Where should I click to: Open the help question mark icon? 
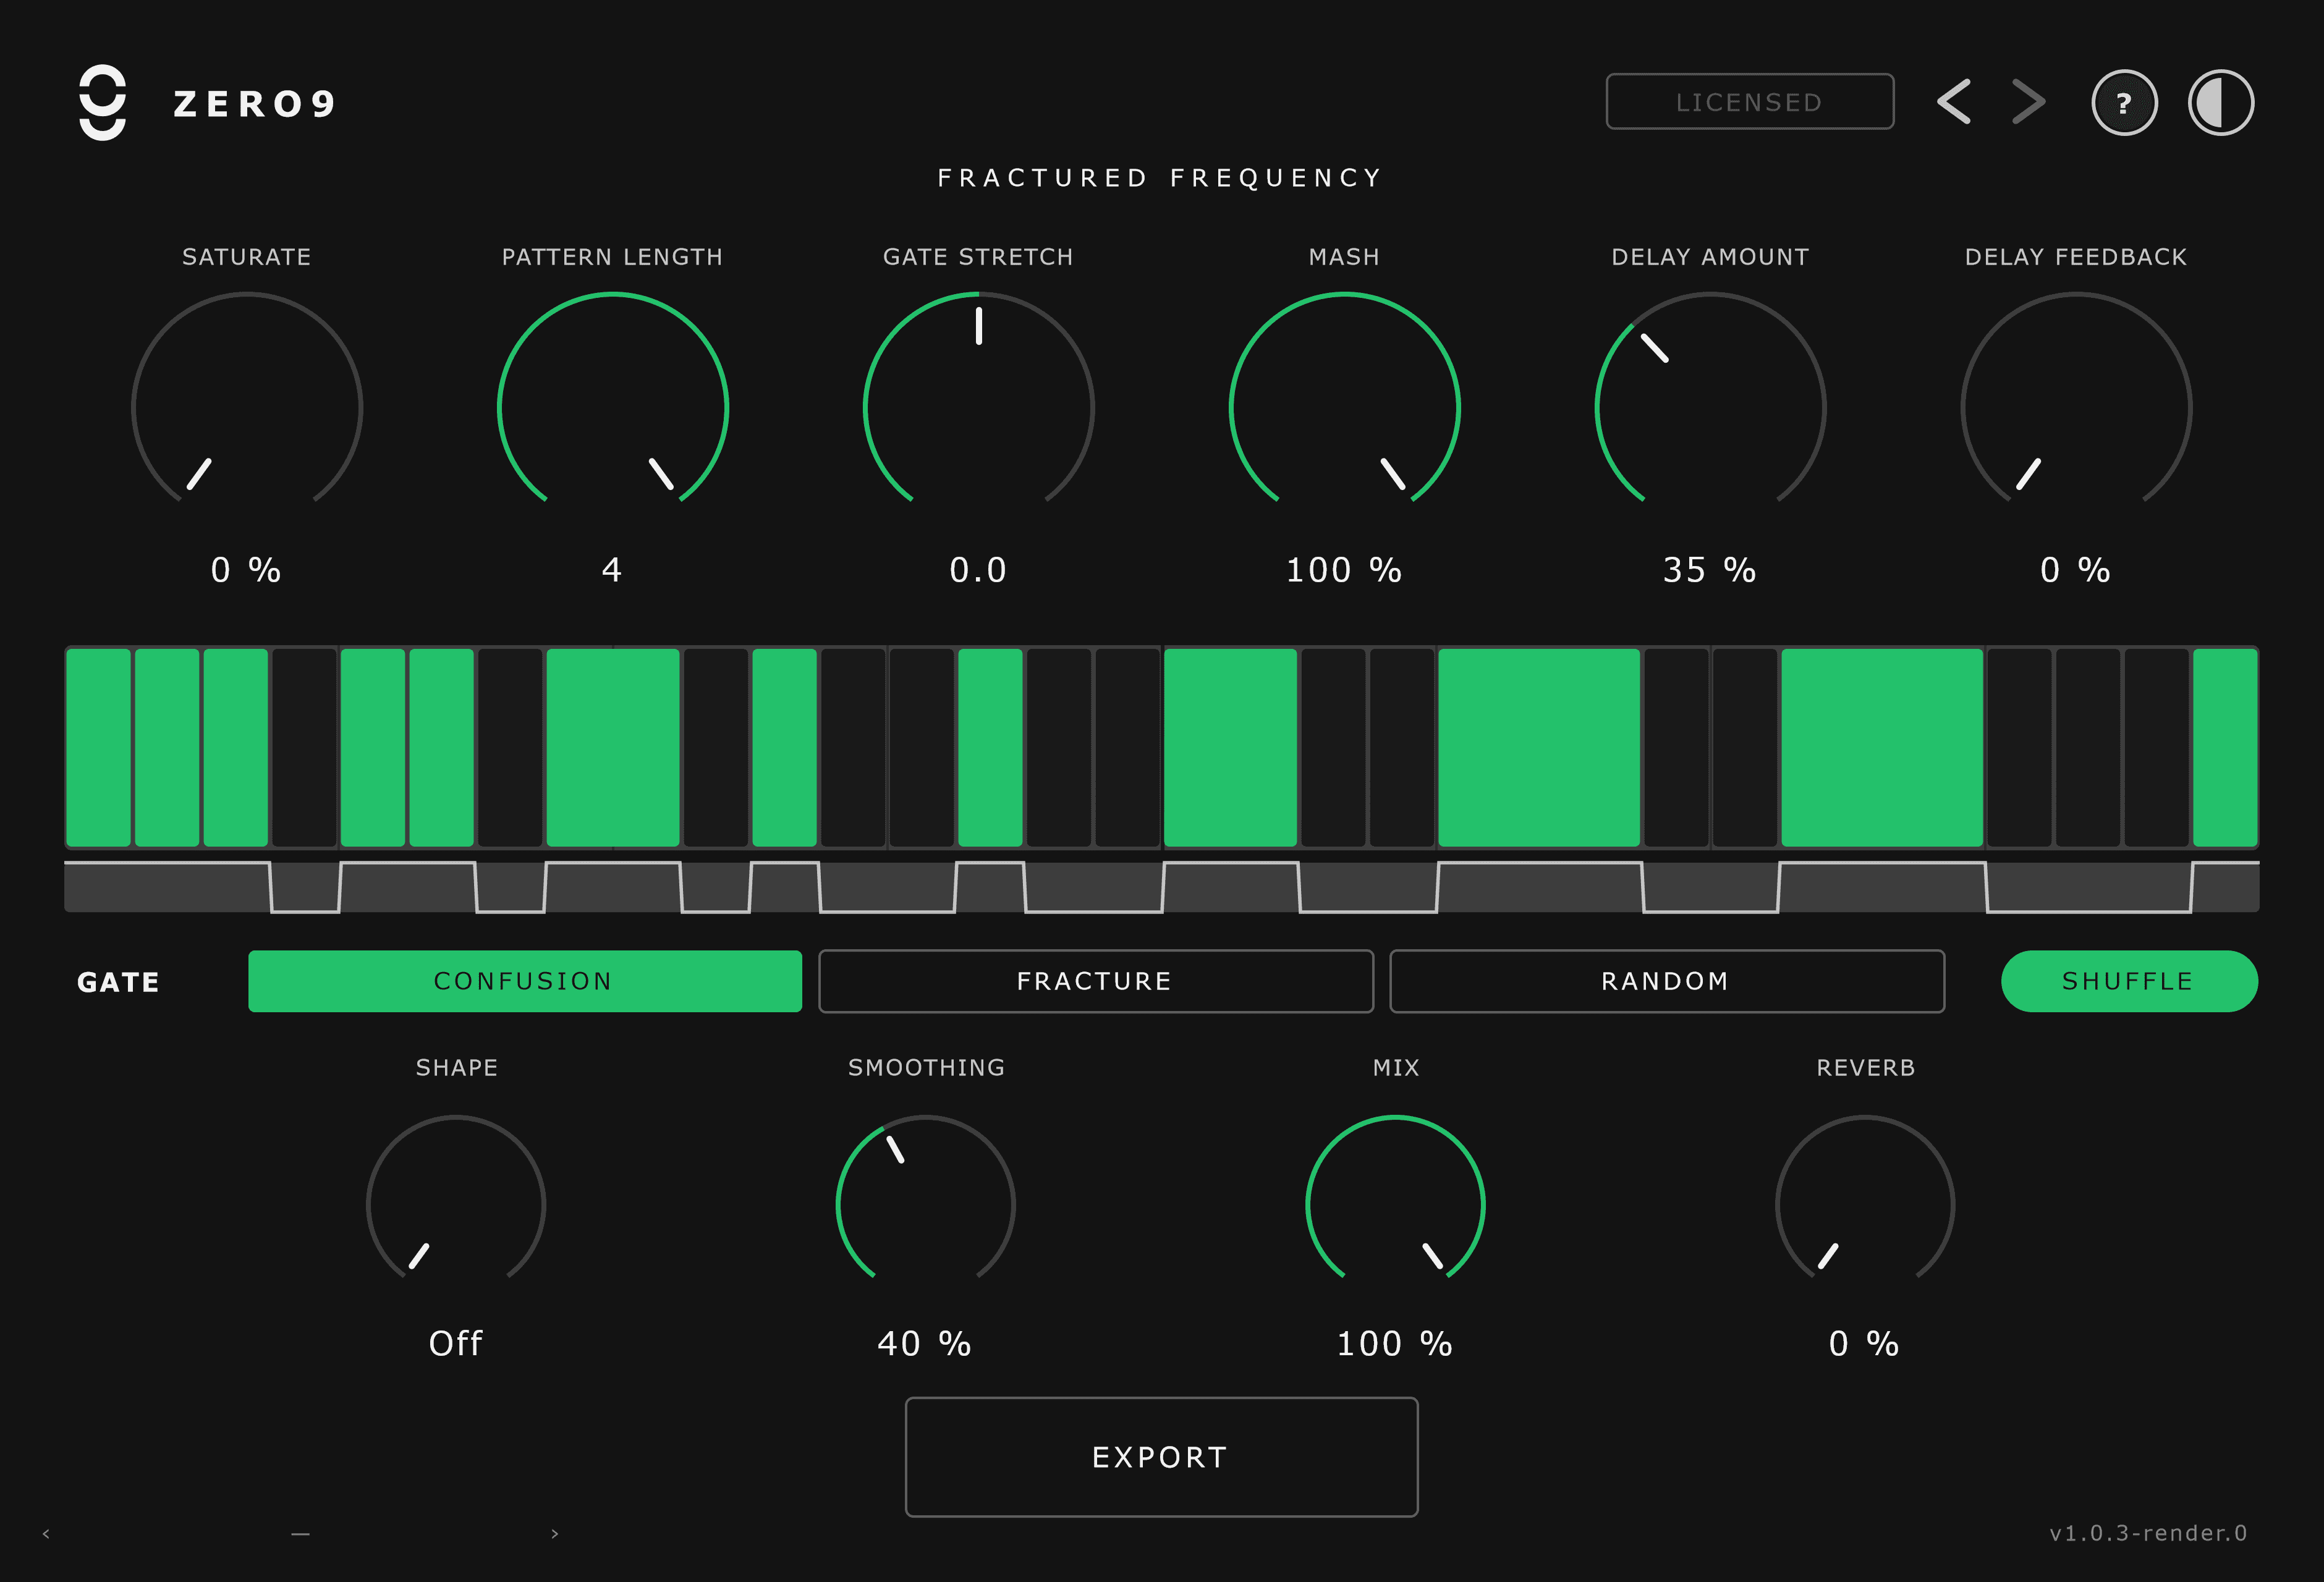[x=2124, y=102]
